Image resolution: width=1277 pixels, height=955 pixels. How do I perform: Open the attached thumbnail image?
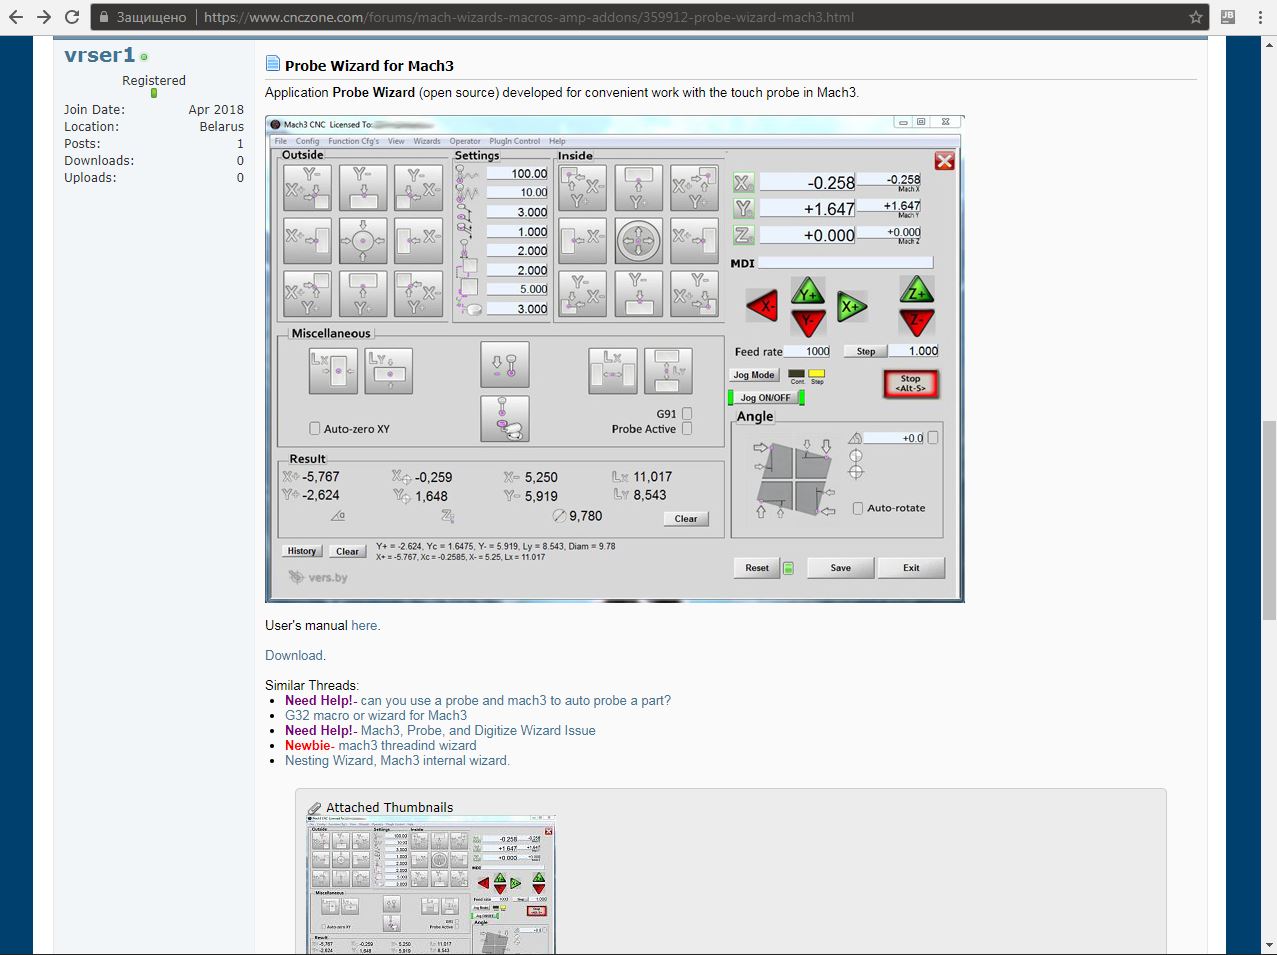429,885
